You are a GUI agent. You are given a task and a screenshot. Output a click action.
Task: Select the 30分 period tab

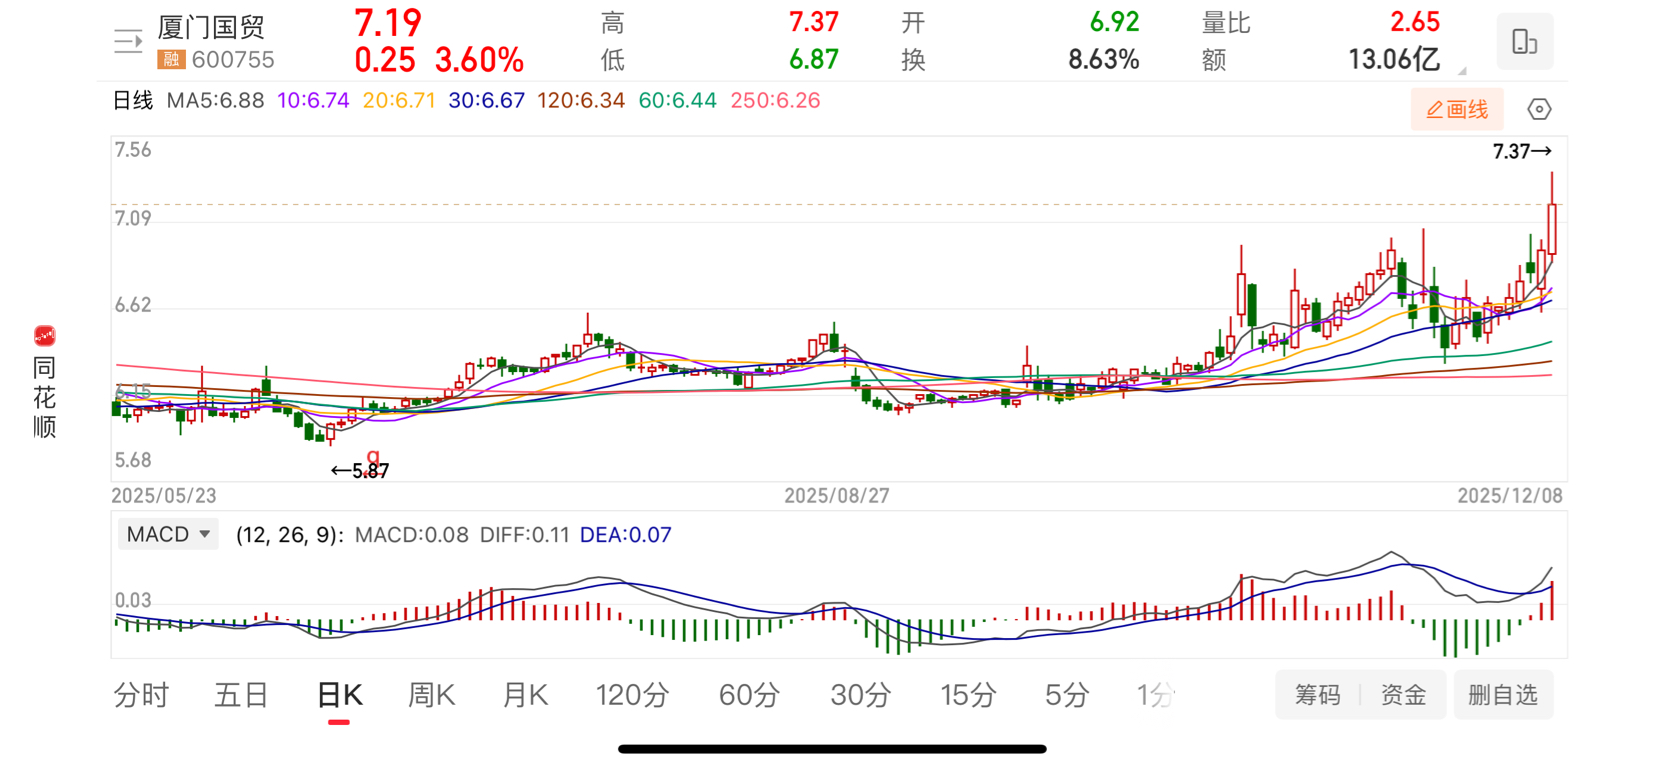click(860, 695)
